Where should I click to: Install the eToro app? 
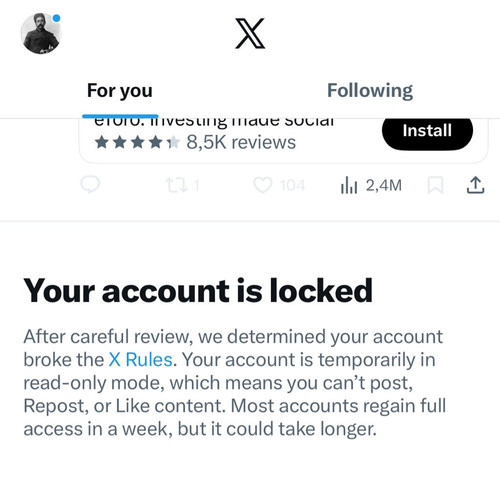coord(427,131)
